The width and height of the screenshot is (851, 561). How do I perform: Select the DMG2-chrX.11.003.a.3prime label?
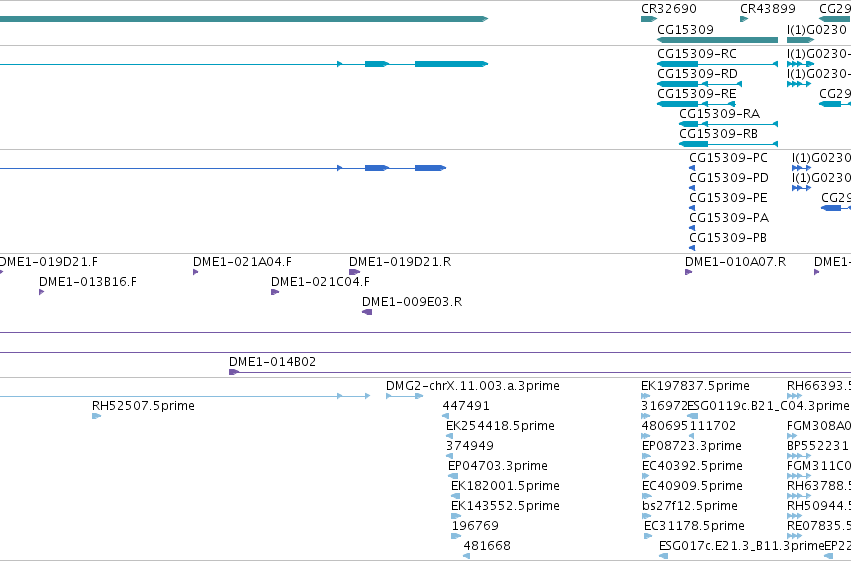pyautogui.click(x=473, y=386)
